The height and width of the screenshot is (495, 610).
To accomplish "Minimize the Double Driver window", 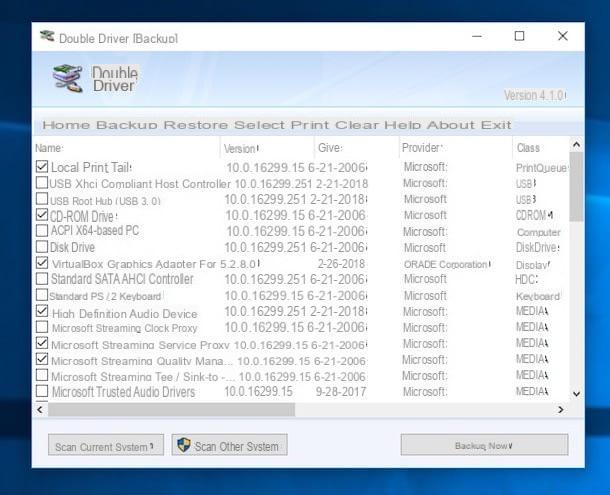I will pos(477,36).
